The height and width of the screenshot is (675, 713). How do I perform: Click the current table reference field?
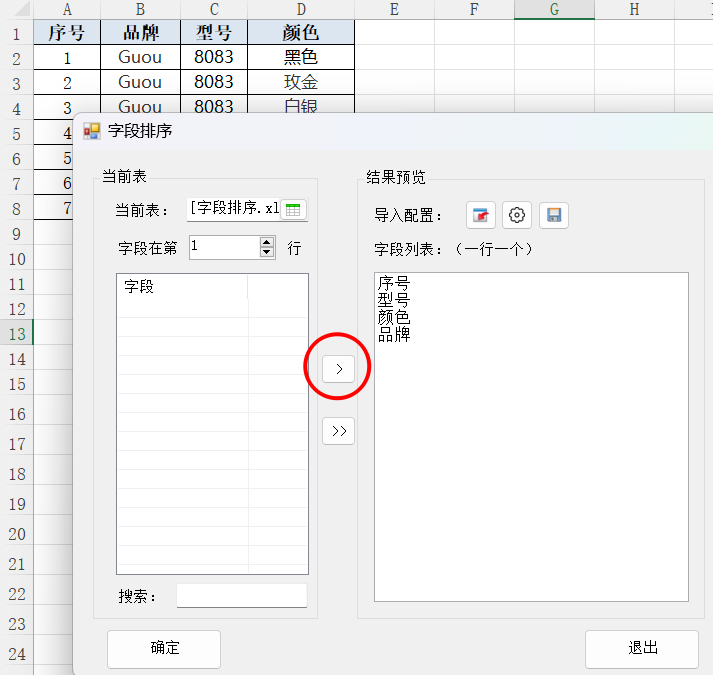[x=234, y=210]
